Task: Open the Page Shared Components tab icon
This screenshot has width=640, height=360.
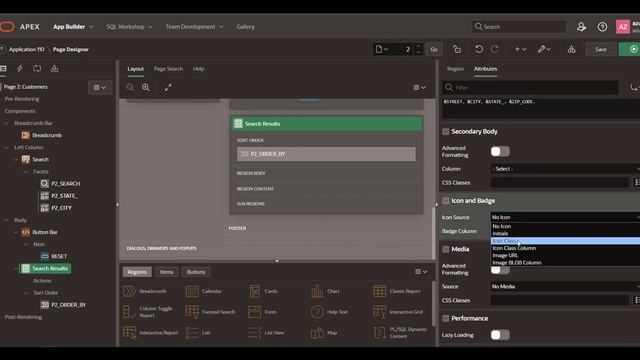Action: (54, 69)
